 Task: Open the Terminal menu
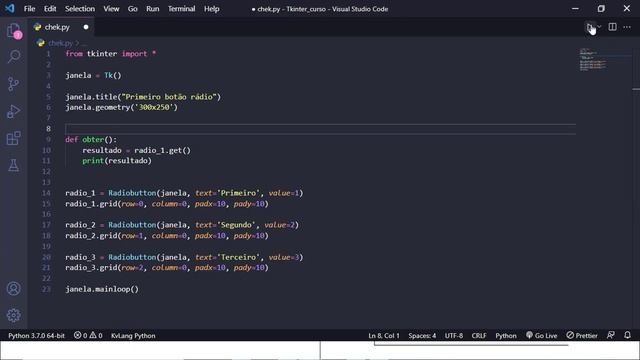[x=181, y=9]
